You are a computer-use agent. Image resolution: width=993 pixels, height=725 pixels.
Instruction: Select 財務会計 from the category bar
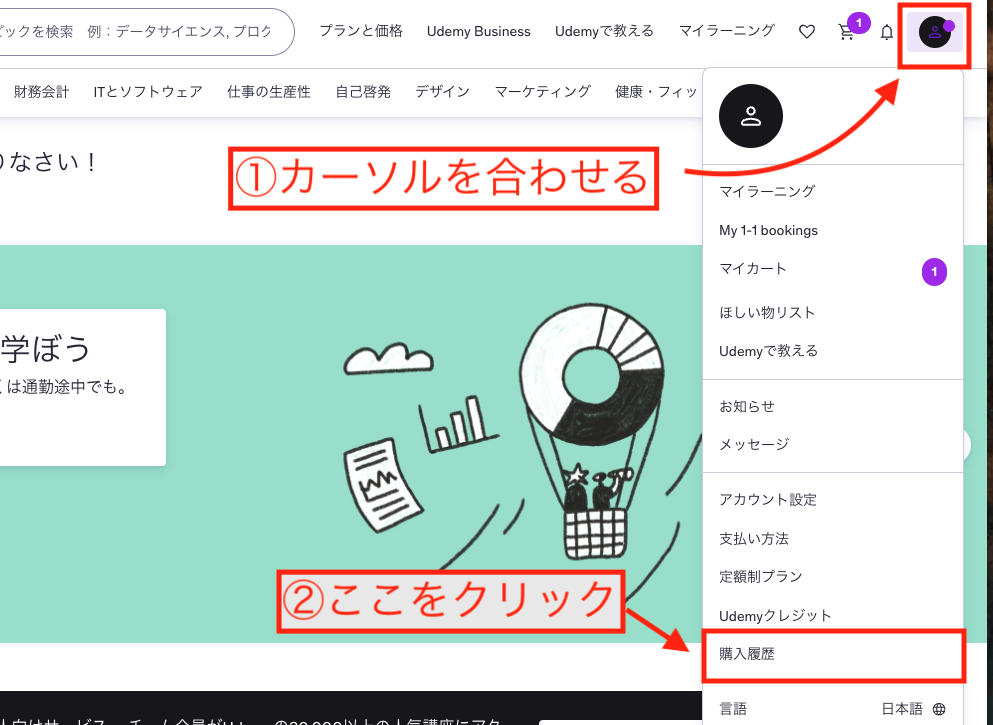[x=41, y=90]
